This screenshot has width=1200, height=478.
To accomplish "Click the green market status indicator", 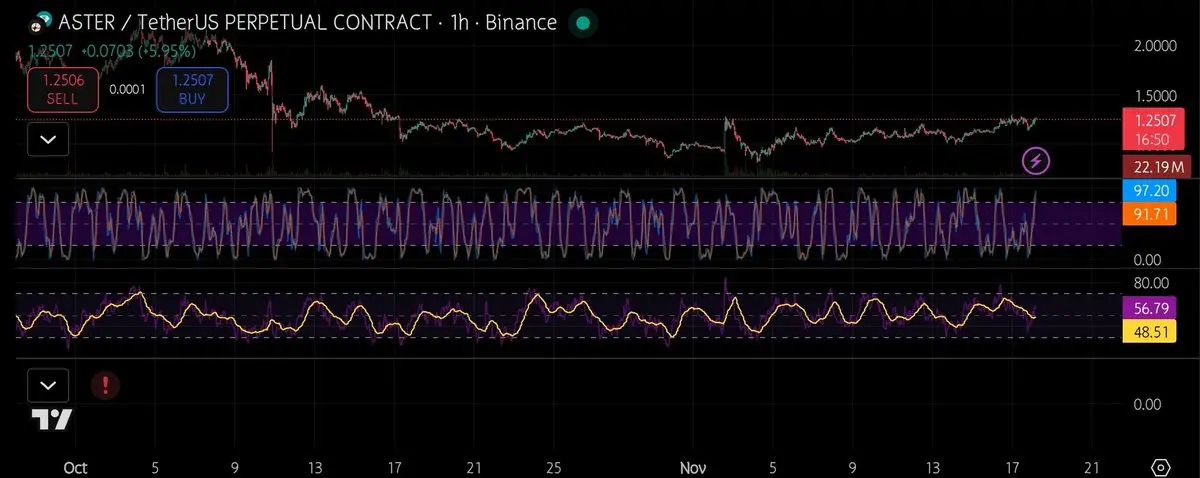I will (x=583, y=22).
